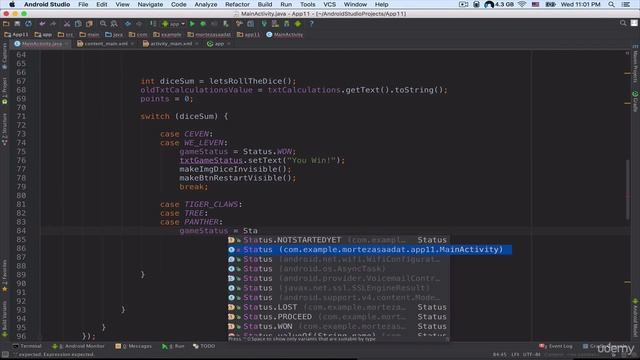640x360 pixels.
Task: Open the Terminal tool window
Action: tap(27, 346)
